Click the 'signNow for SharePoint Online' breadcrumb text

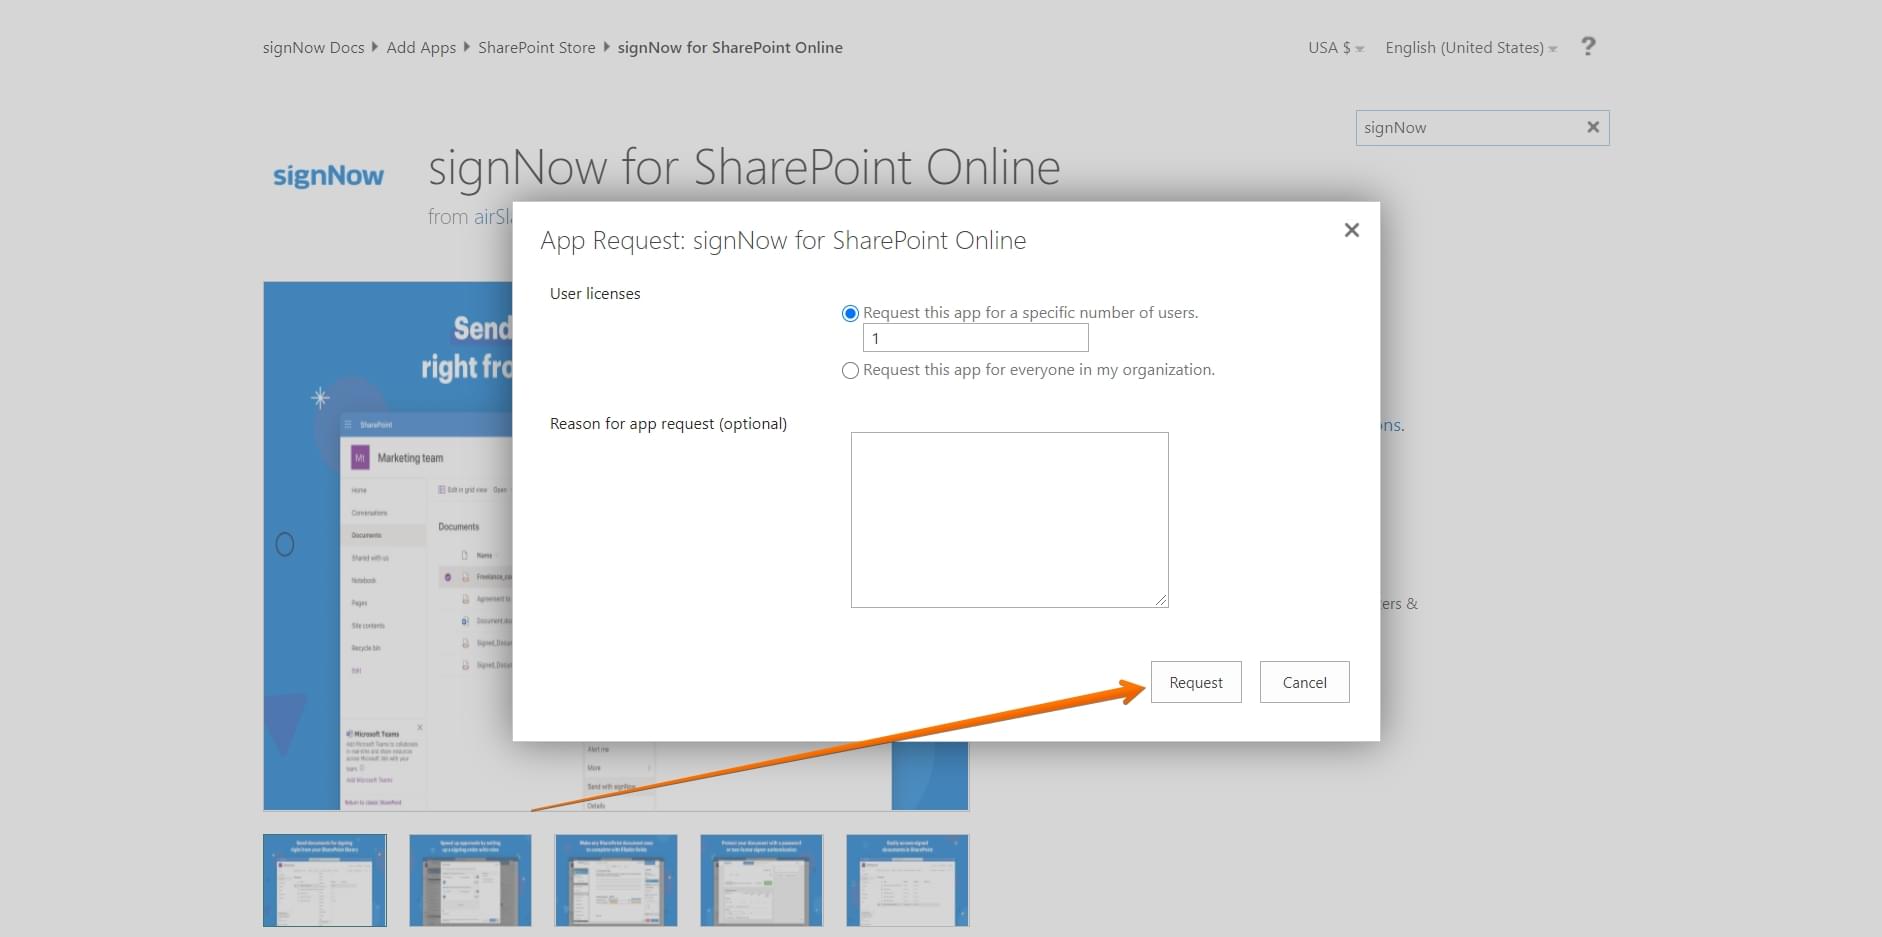coord(730,48)
